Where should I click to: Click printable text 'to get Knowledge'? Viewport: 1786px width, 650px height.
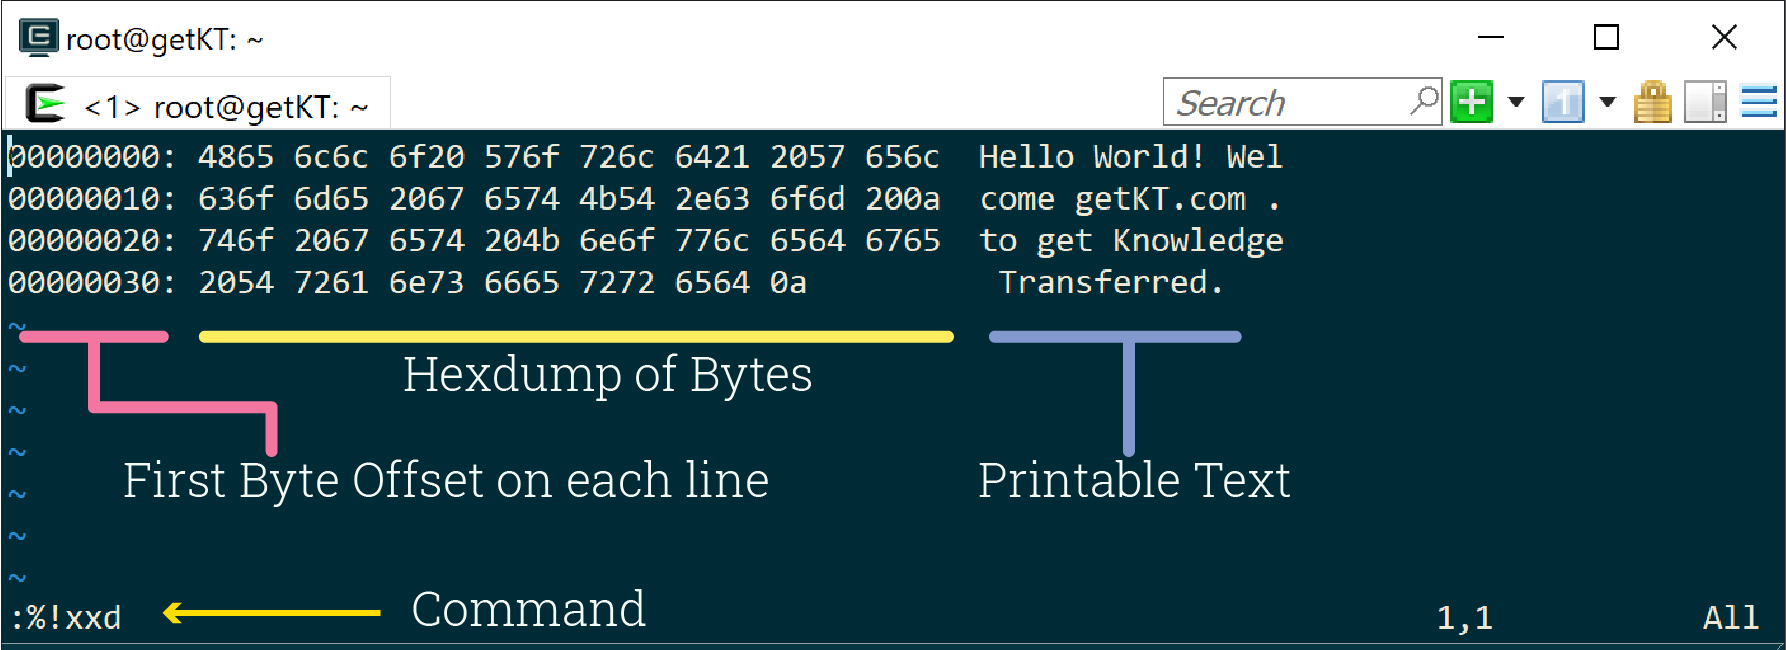(1131, 241)
